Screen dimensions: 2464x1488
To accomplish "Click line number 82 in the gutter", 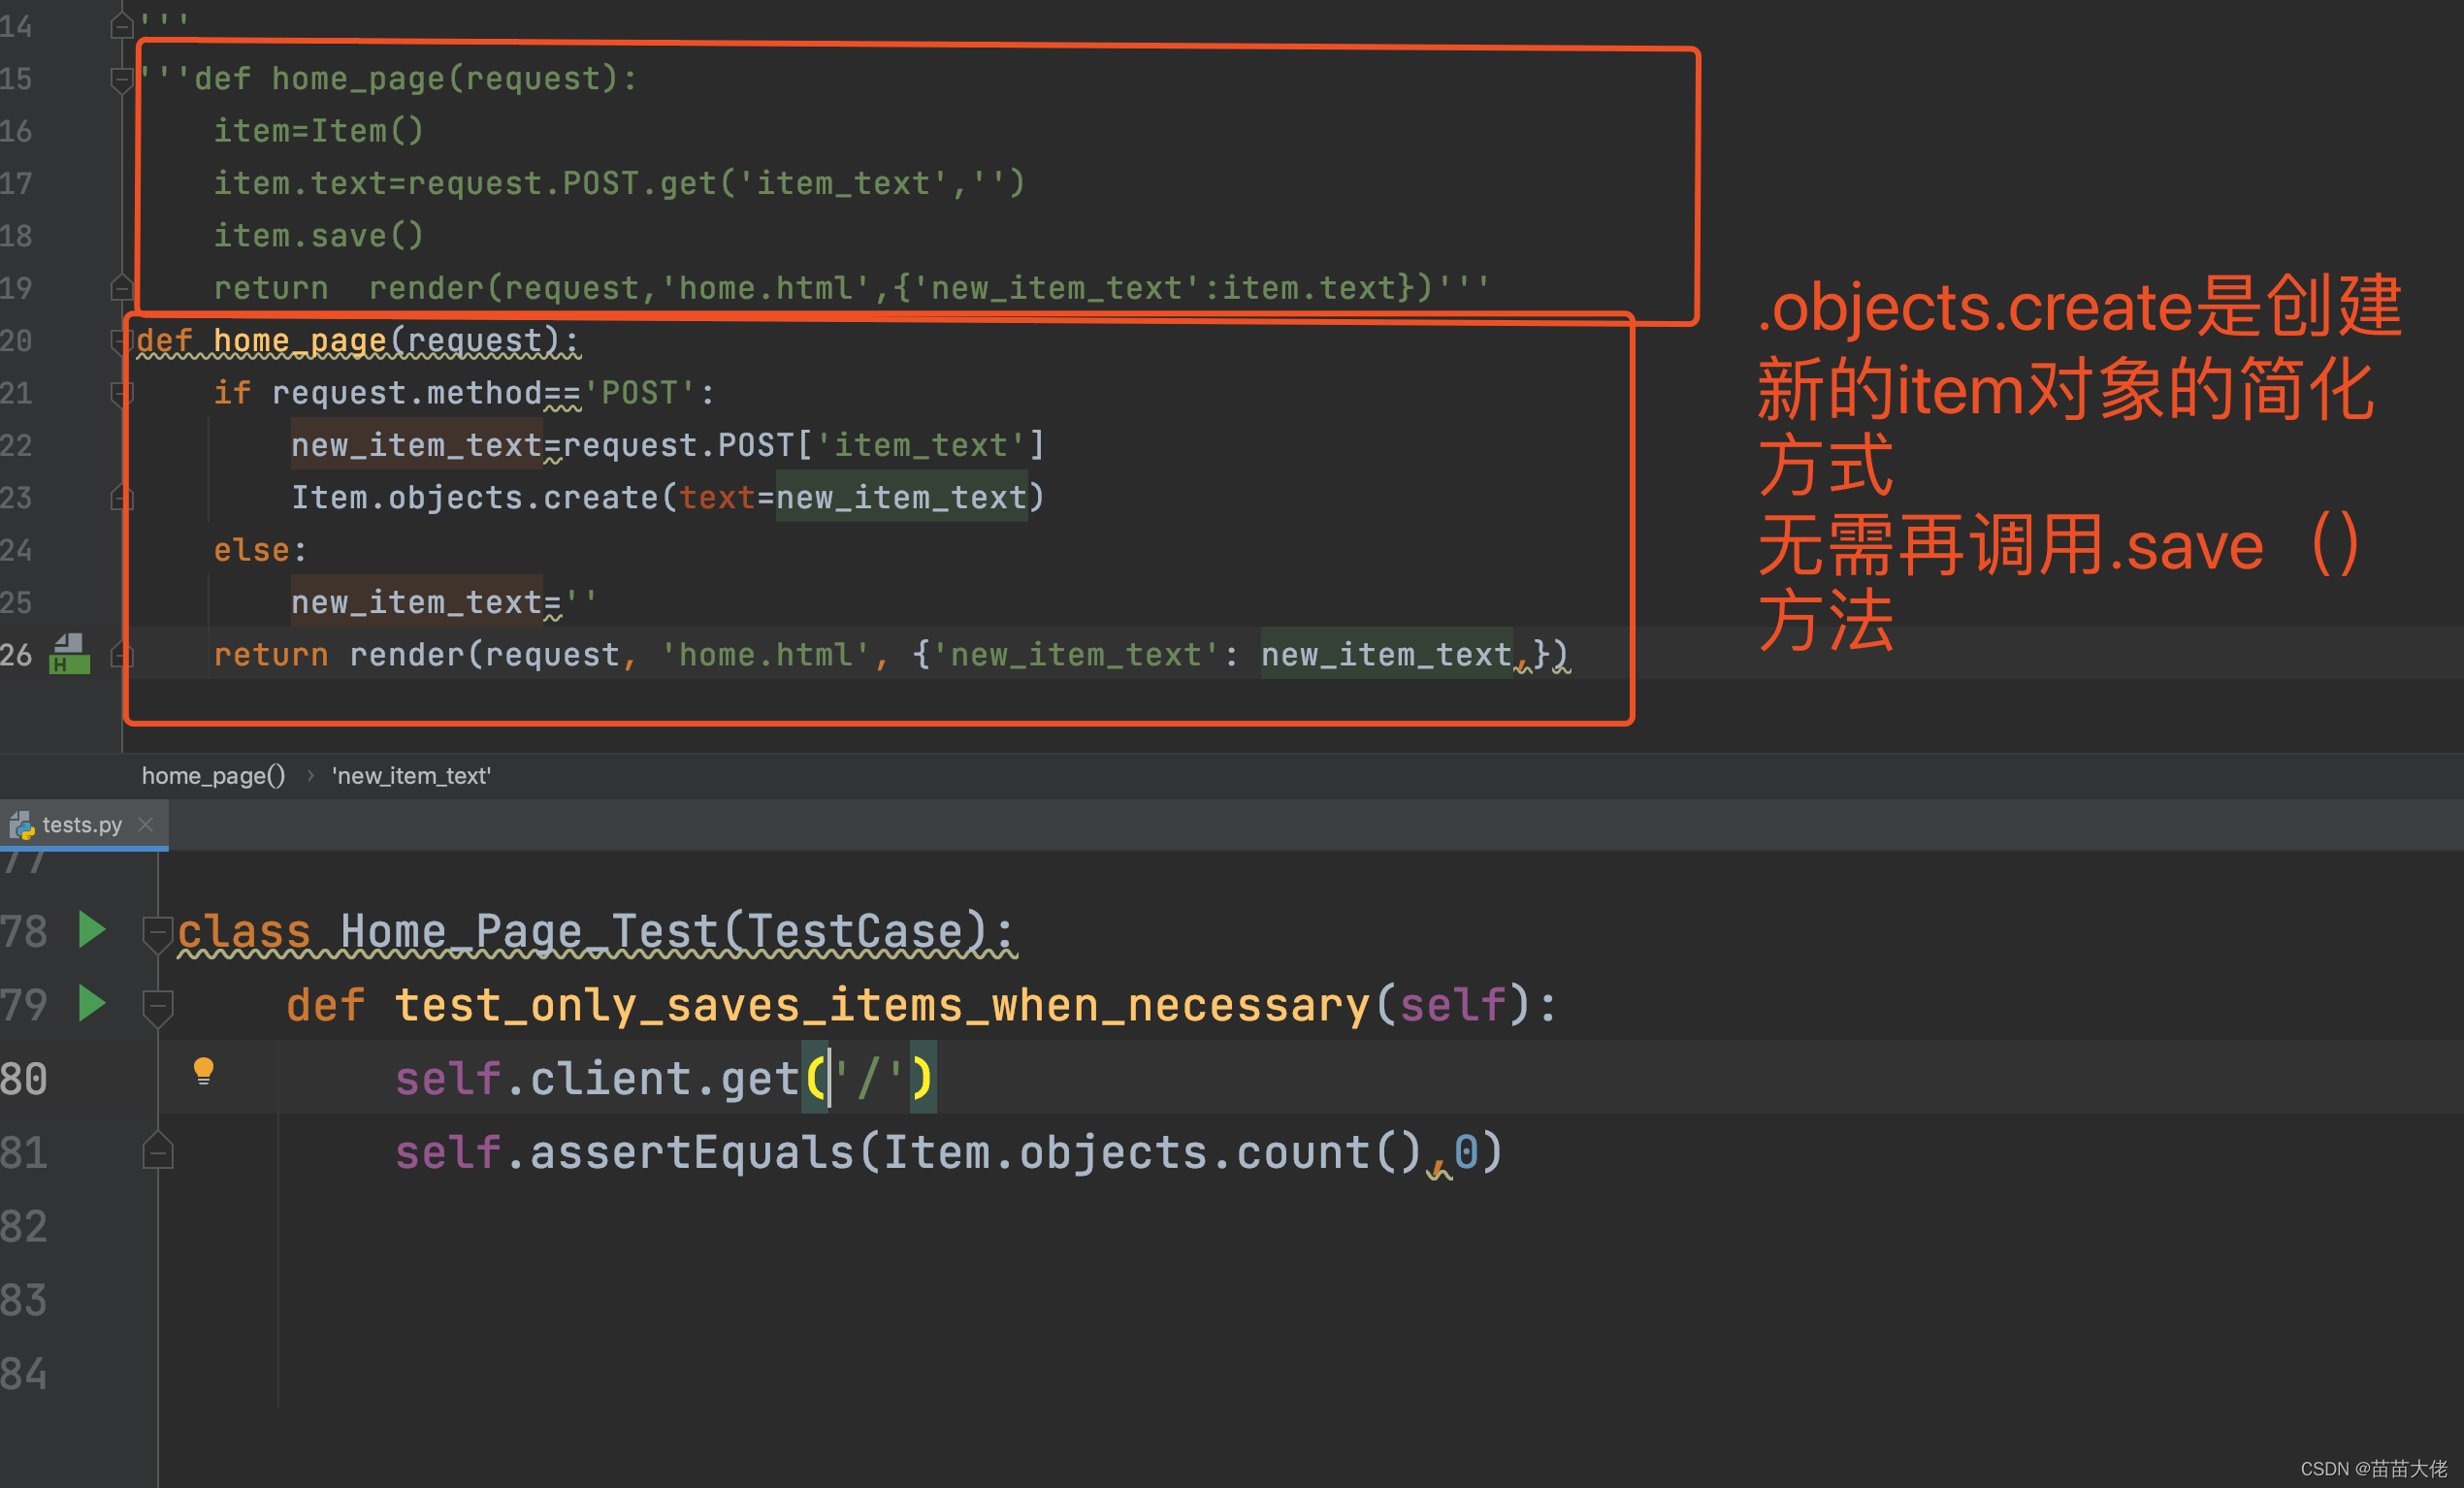I will click(24, 1226).
